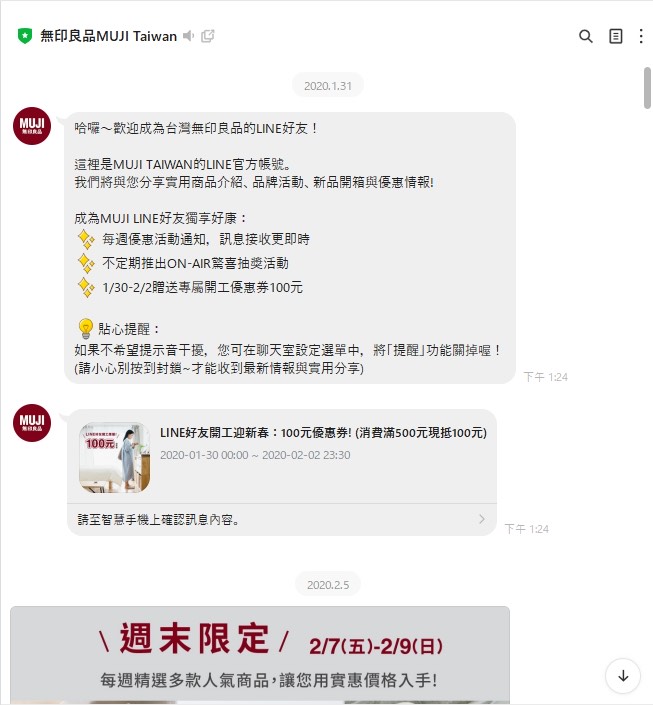
Task: Open LINE好友開工迎新春 coupon title
Action: coord(323,433)
